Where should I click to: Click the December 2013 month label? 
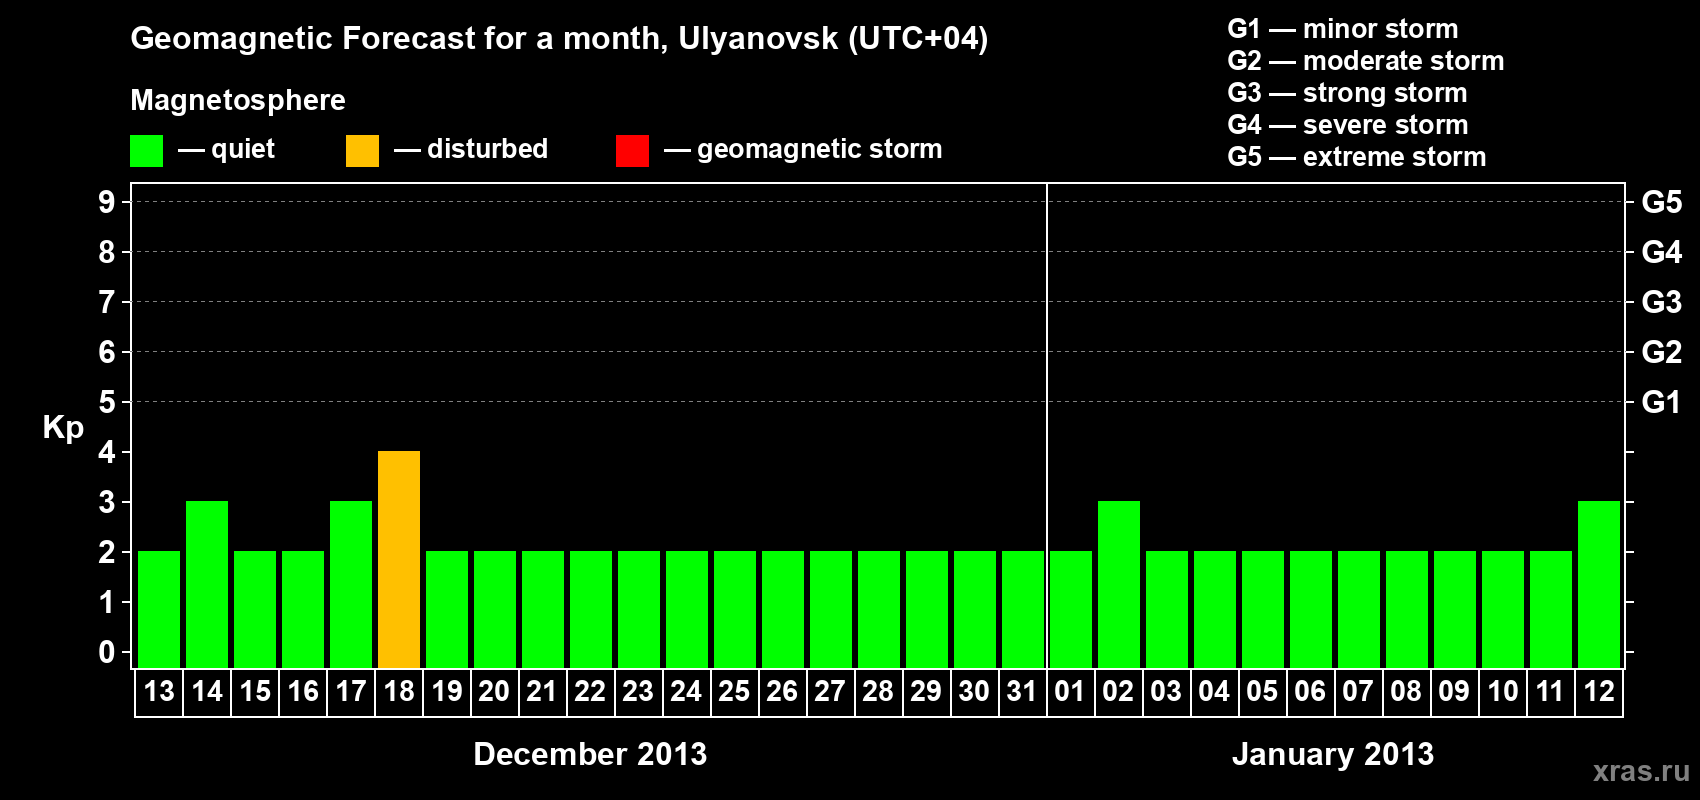590,754
